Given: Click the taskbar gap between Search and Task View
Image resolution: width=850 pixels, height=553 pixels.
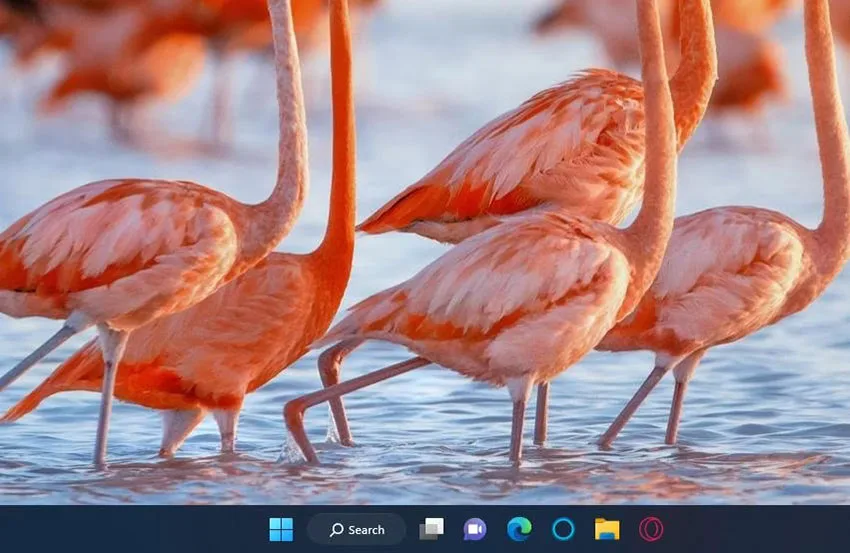Looking at the screenshot, I should [x=412, y=529].
